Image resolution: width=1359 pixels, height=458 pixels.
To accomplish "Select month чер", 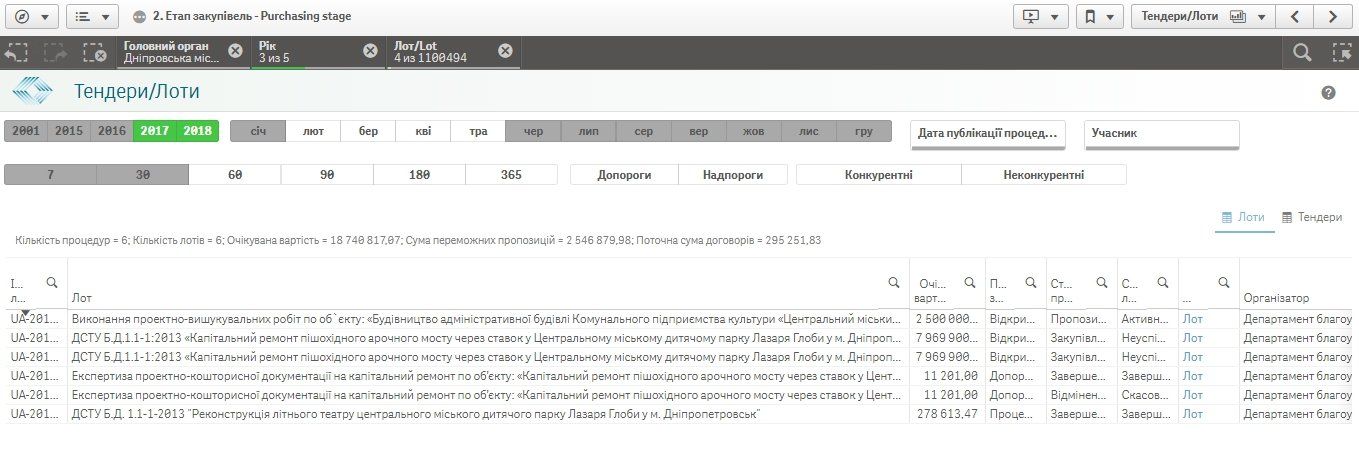I will point(533,131).
